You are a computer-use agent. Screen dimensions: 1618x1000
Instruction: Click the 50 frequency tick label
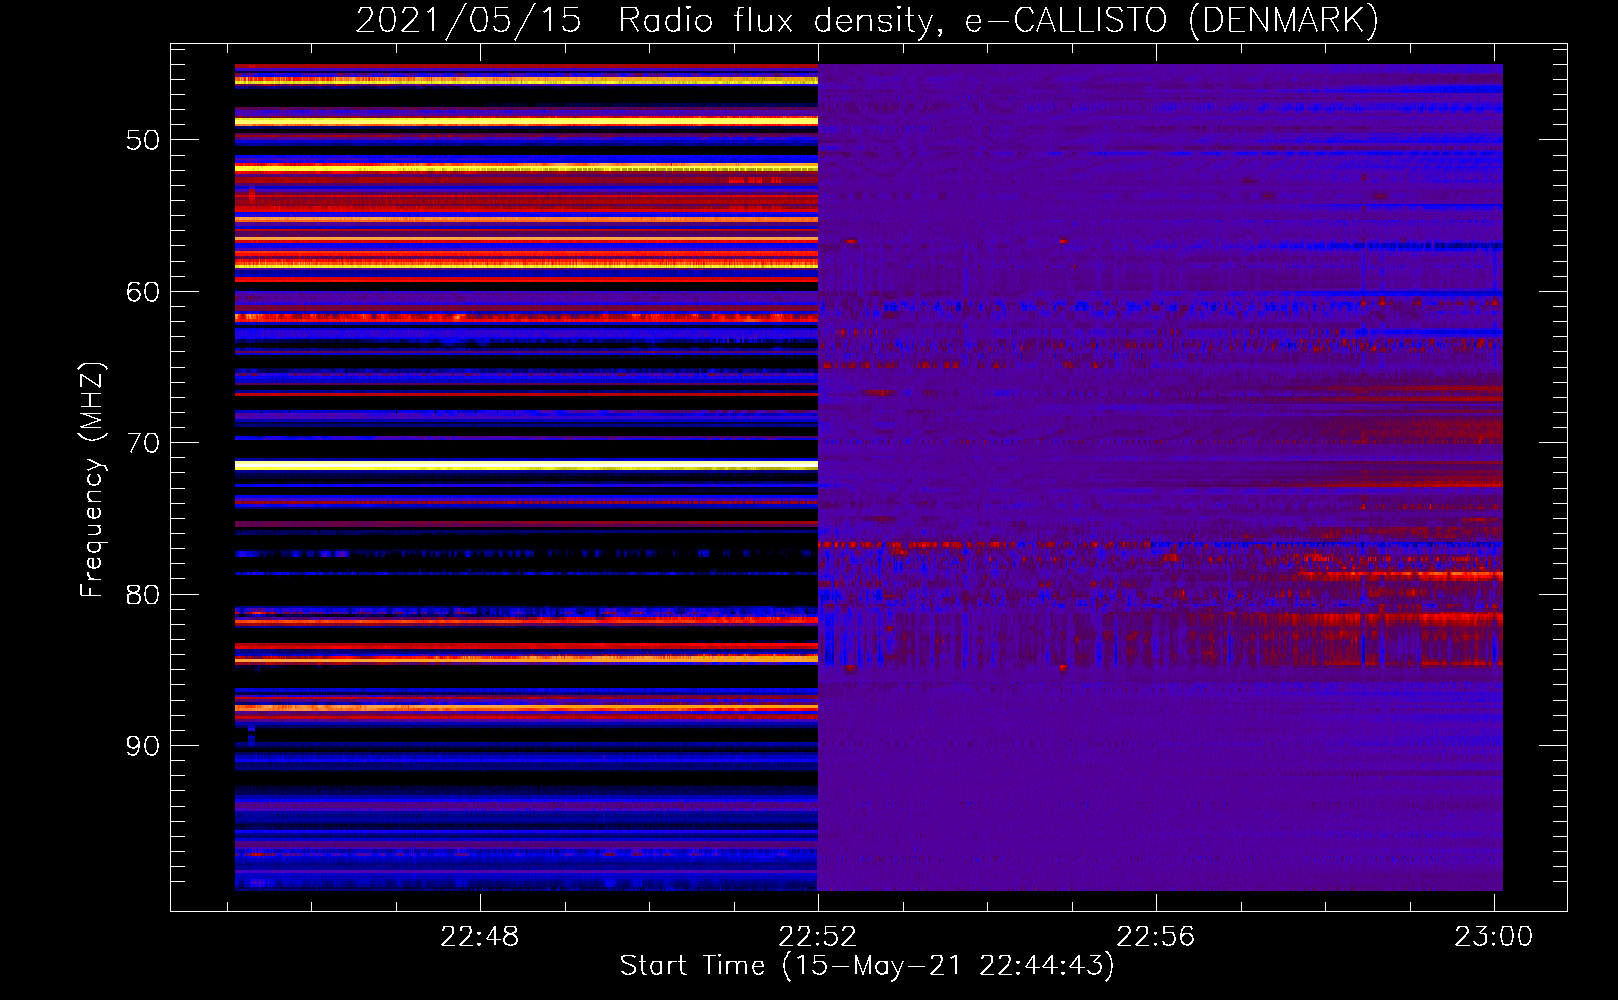(142, 140)
